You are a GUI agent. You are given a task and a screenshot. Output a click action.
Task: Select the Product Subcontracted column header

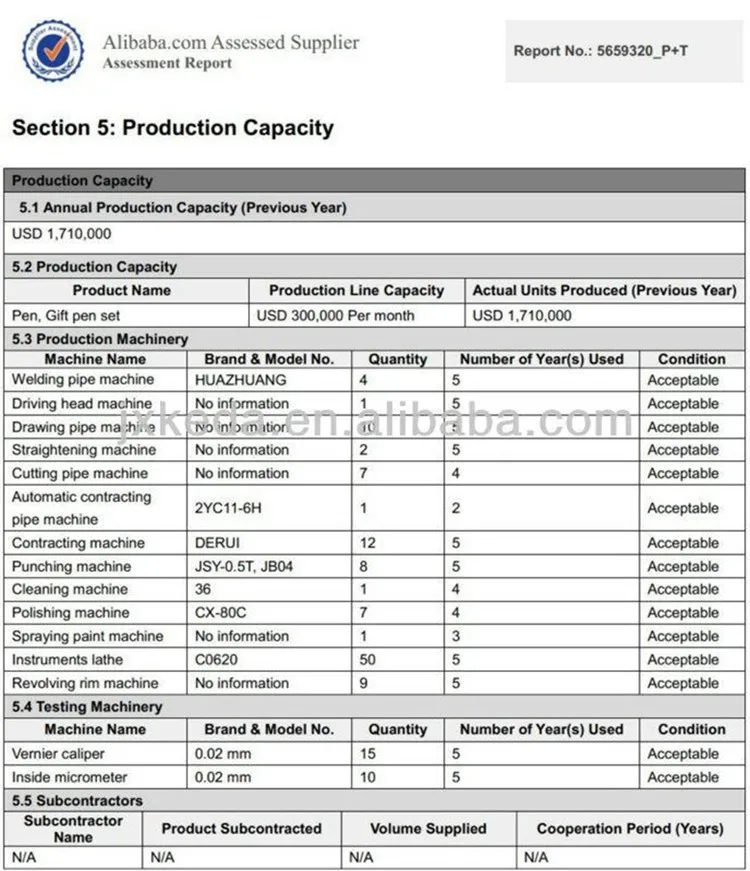[x=242, y=828]
